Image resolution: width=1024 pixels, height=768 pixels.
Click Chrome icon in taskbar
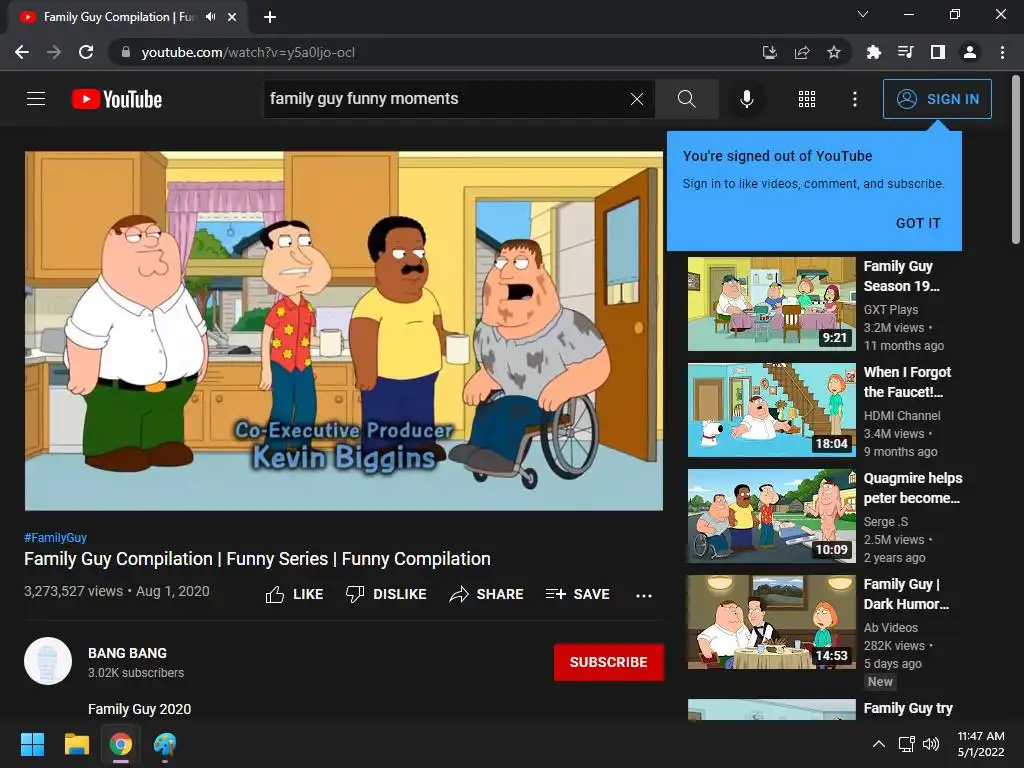pyautogui.click(x=121, y=744)
